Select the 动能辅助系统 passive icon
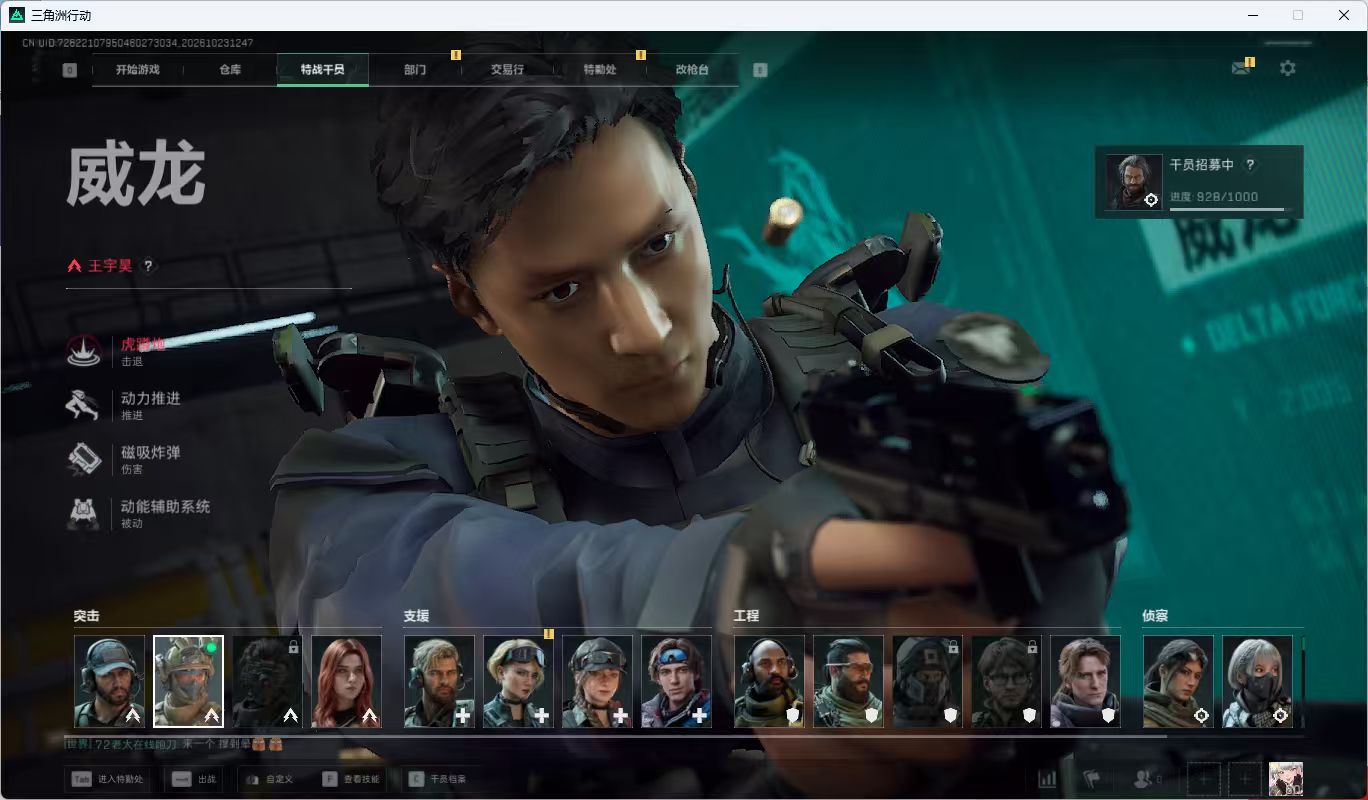The width and height of the screenshot is (1368, 800). pyautogui.click(x=83, y=513)
